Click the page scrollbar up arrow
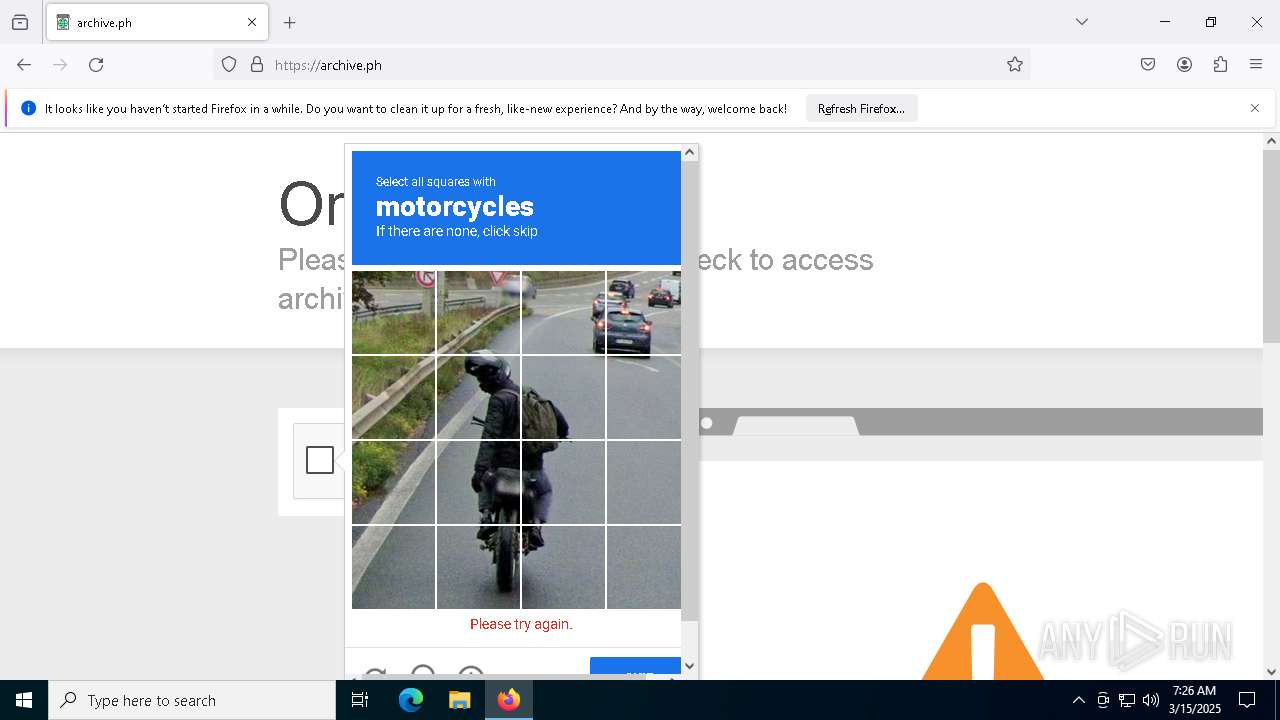 coord(1271,141)
